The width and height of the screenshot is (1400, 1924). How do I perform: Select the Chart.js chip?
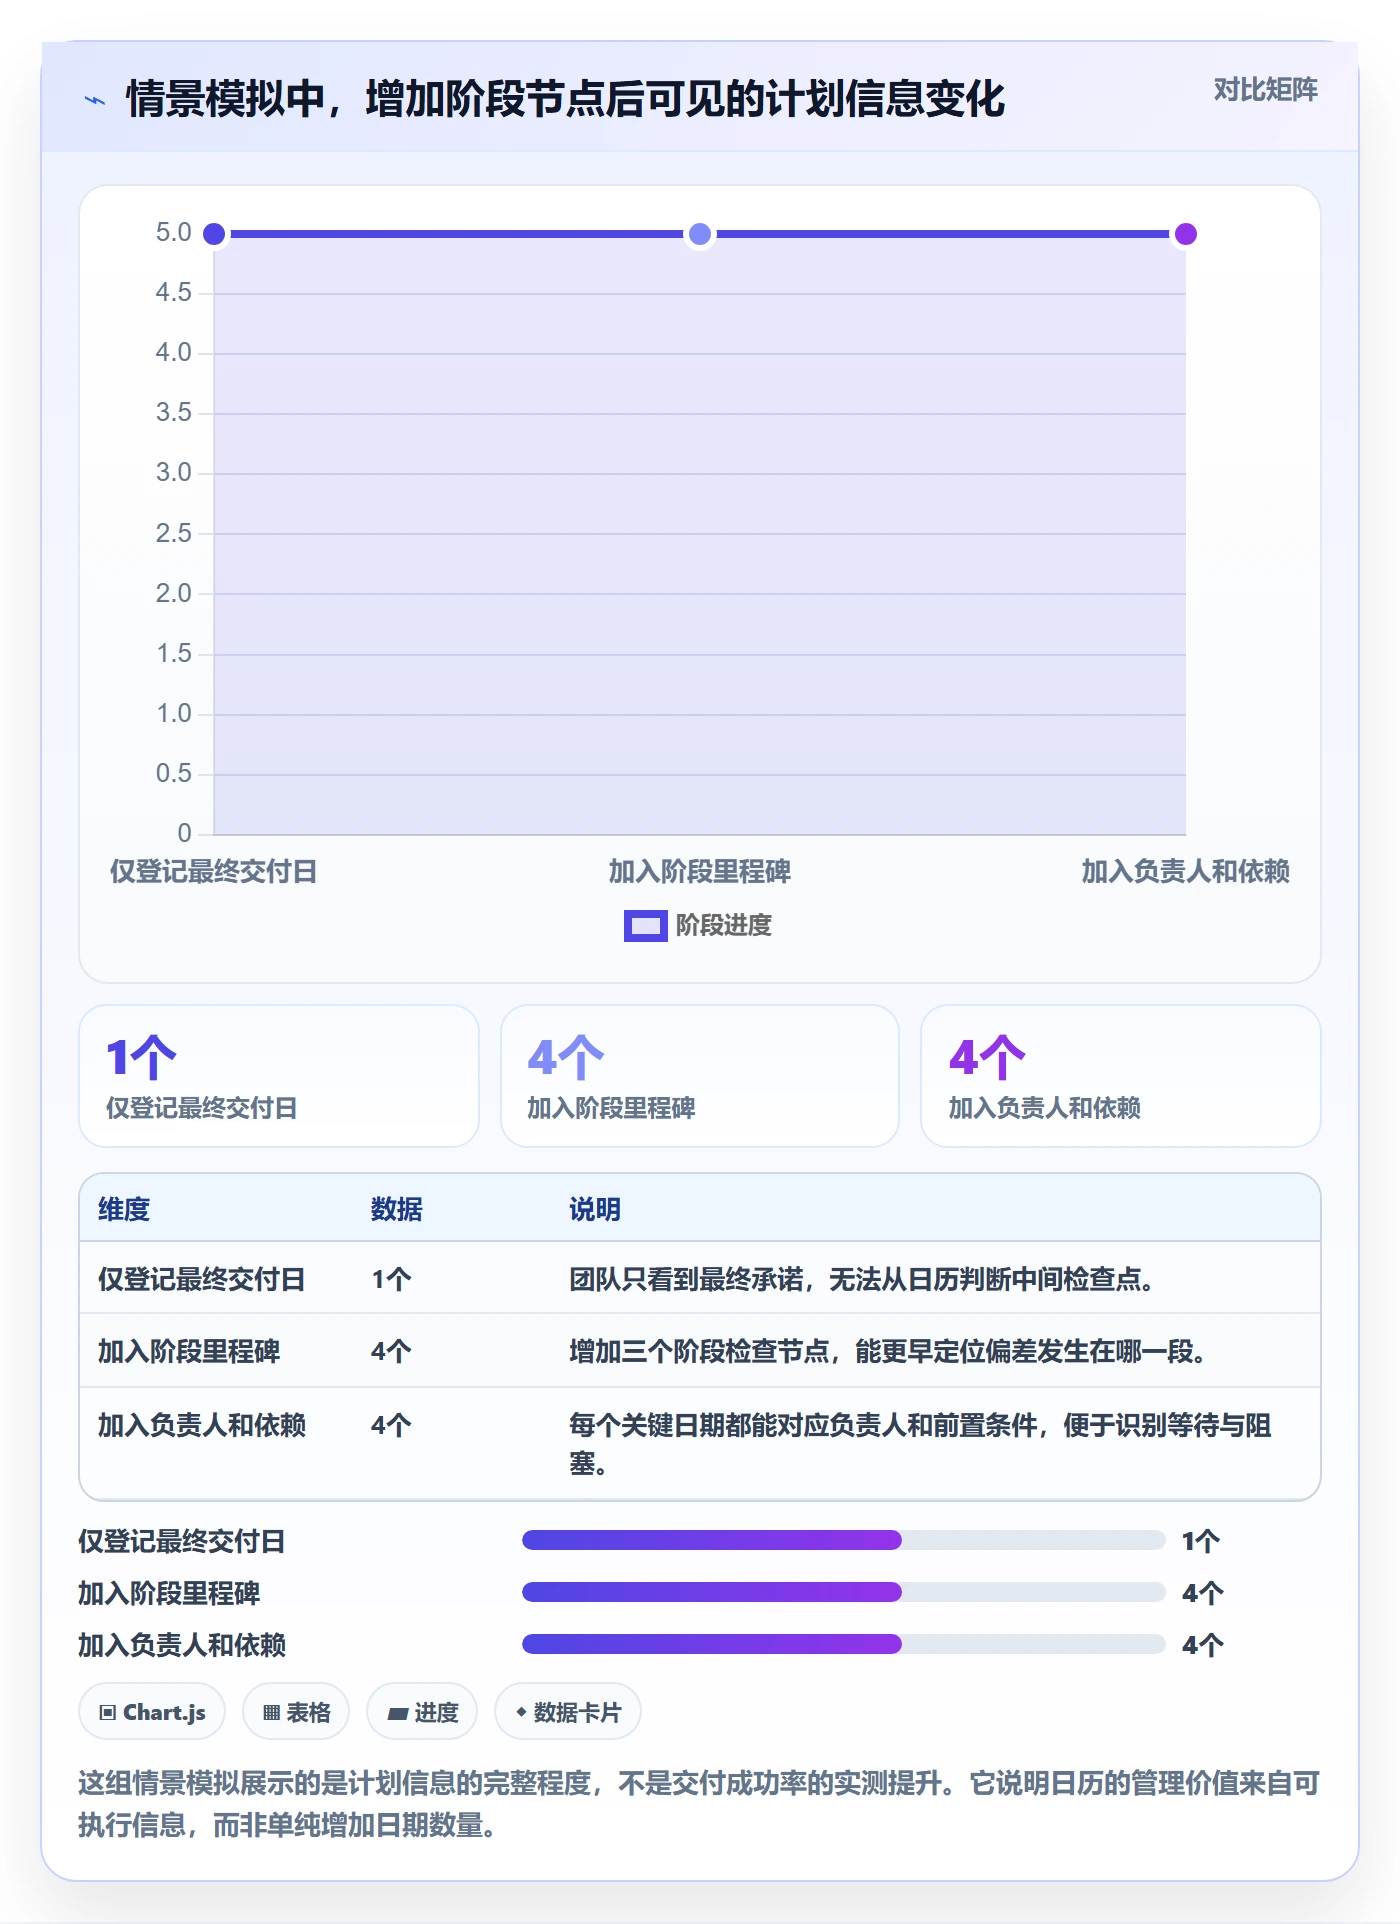[152, 1712]
